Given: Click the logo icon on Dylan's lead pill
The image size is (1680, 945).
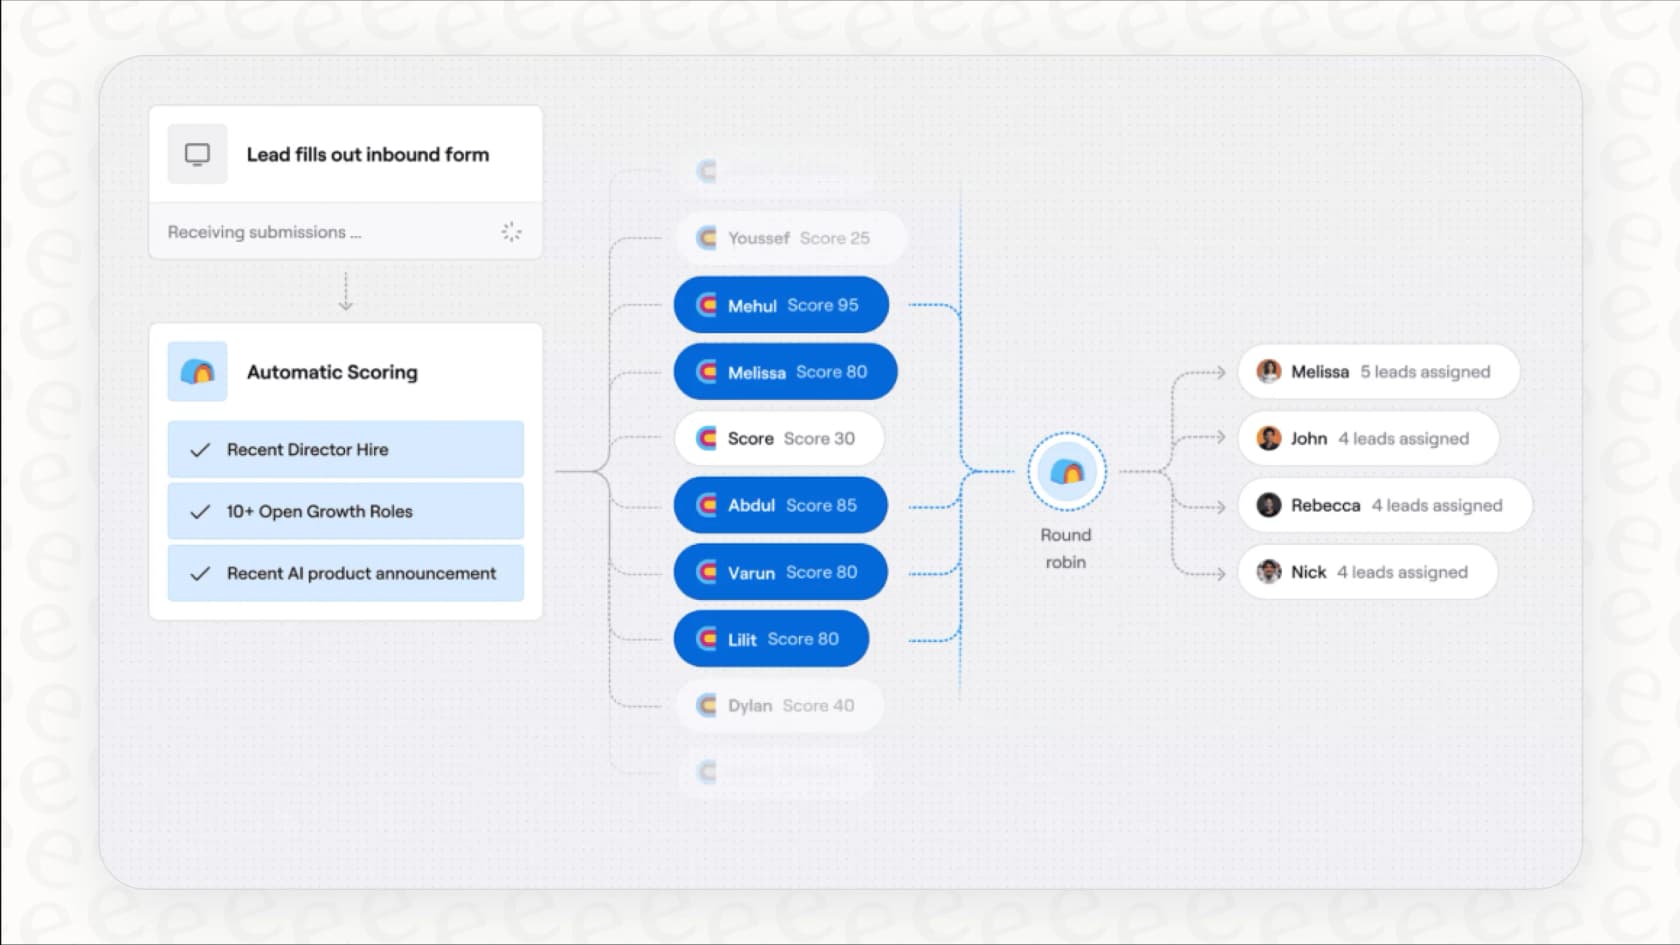Looking at the screenshot, I should point(706,705).
